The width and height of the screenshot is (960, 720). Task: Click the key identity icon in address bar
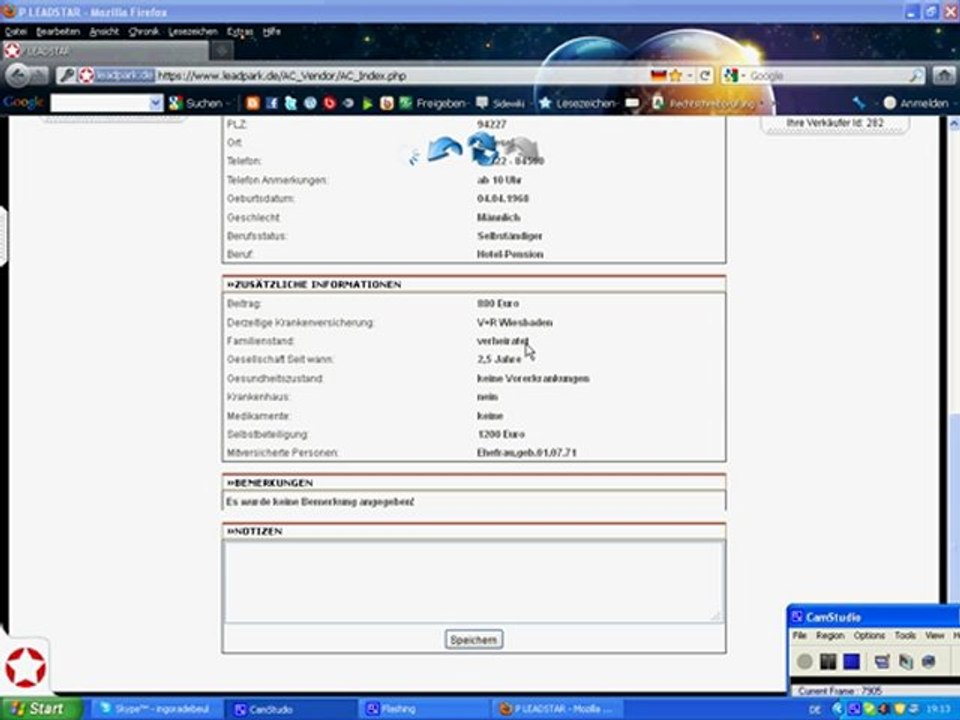[67, 76]
